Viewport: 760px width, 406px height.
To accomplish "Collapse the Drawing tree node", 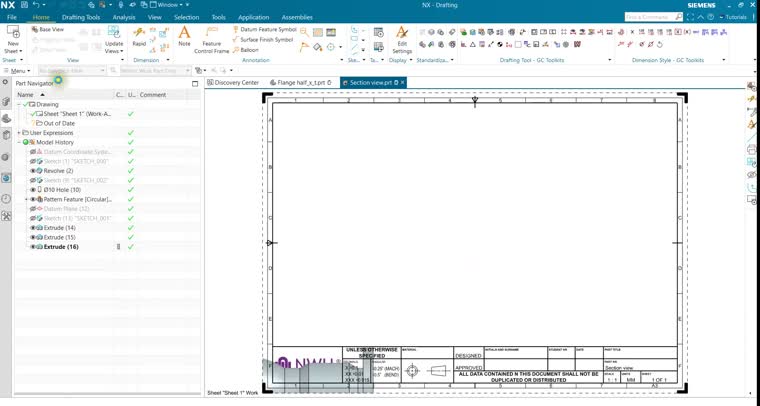I will [19, 104].
